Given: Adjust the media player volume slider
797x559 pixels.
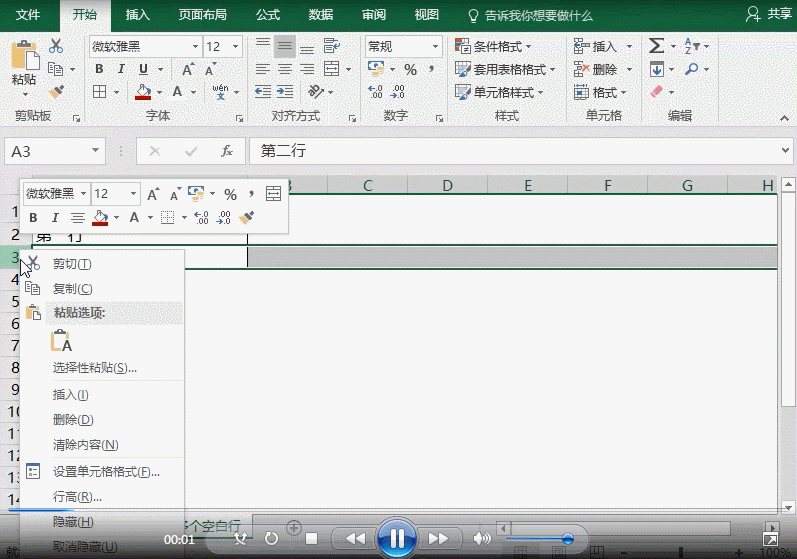Looking at the screenshot, I should pos(567,539).
